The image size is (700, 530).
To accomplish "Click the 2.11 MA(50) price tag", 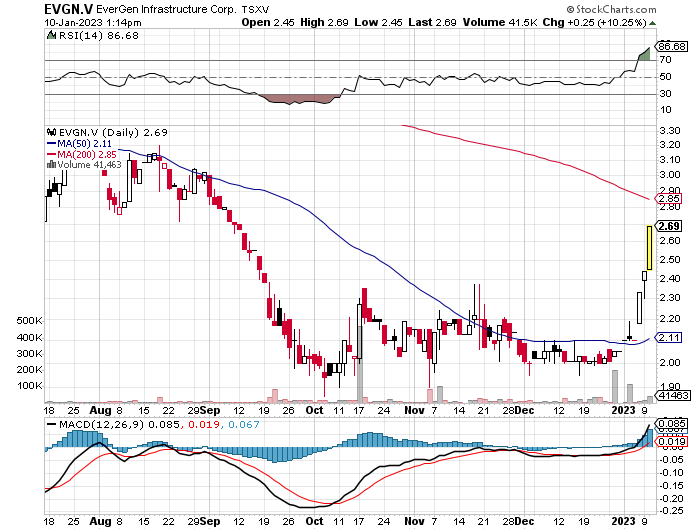I will [x=668, y=338].
